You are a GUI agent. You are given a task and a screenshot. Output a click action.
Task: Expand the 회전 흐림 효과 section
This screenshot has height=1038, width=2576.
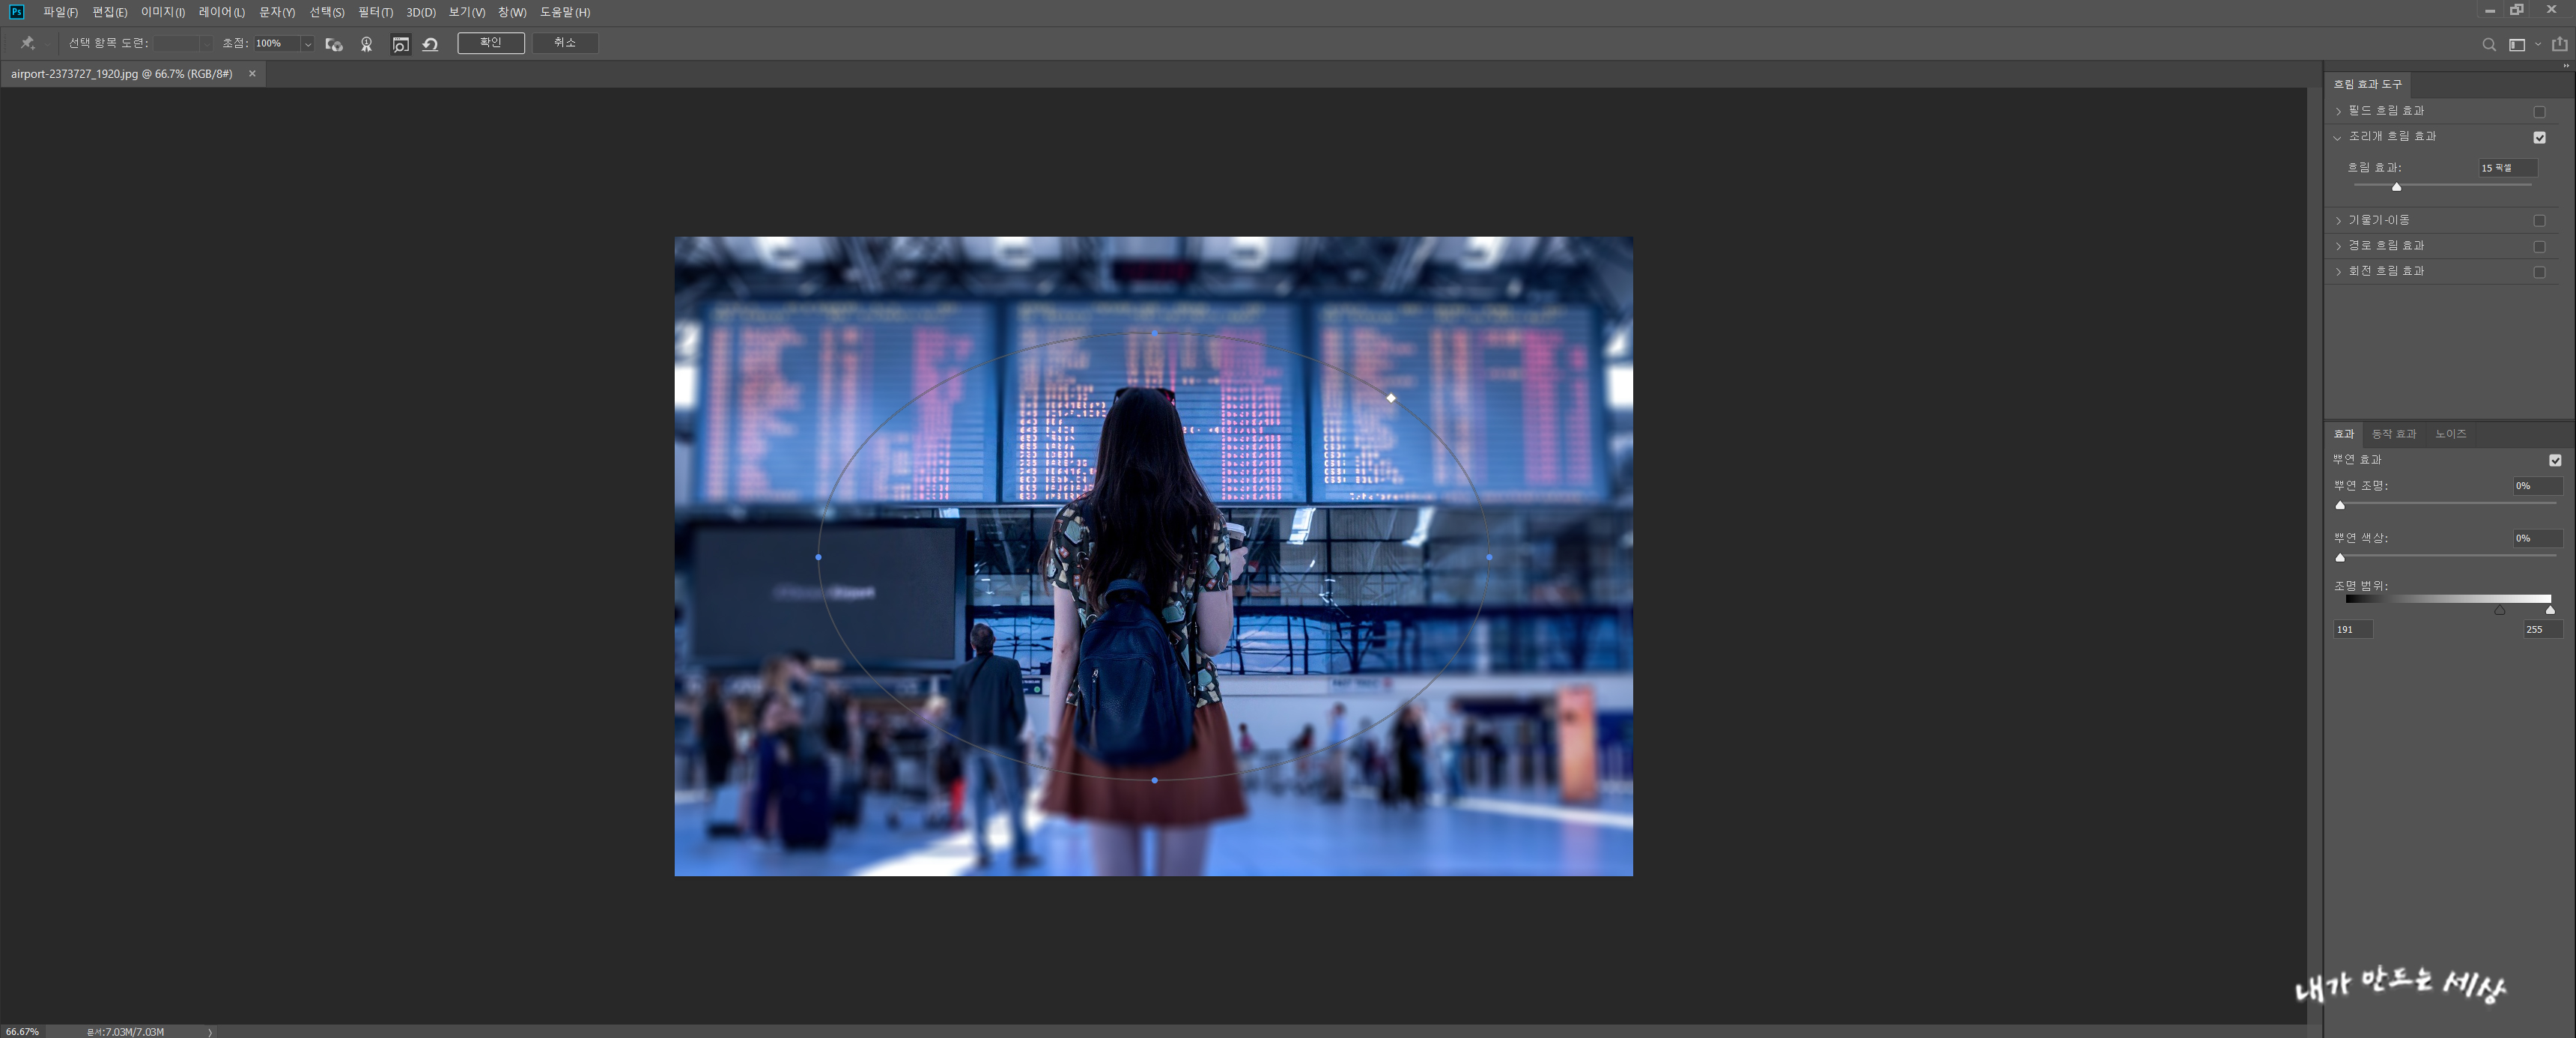coord(2338,271)
